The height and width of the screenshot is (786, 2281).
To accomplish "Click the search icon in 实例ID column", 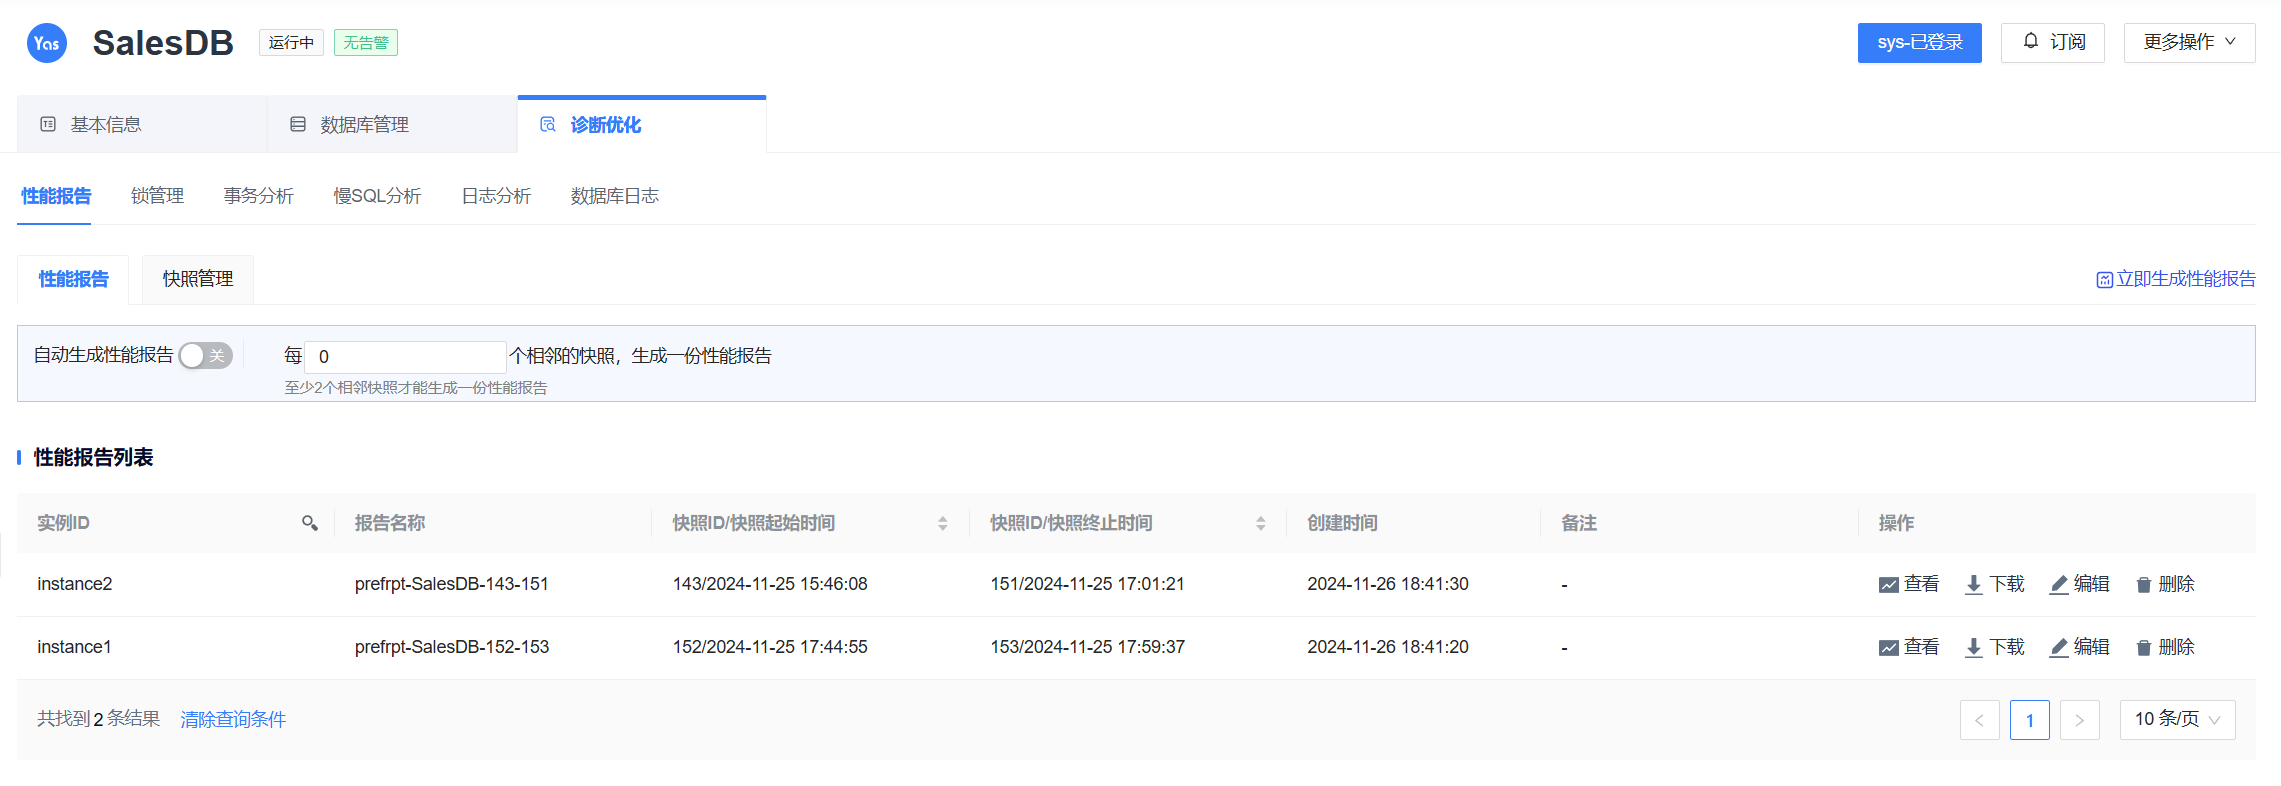I will 310,523.
